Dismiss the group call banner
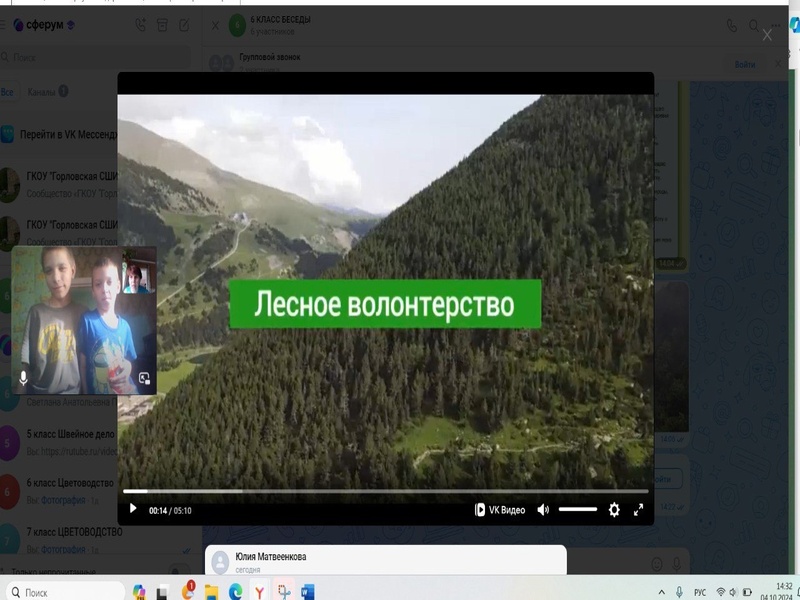 (x=778, y=64)
